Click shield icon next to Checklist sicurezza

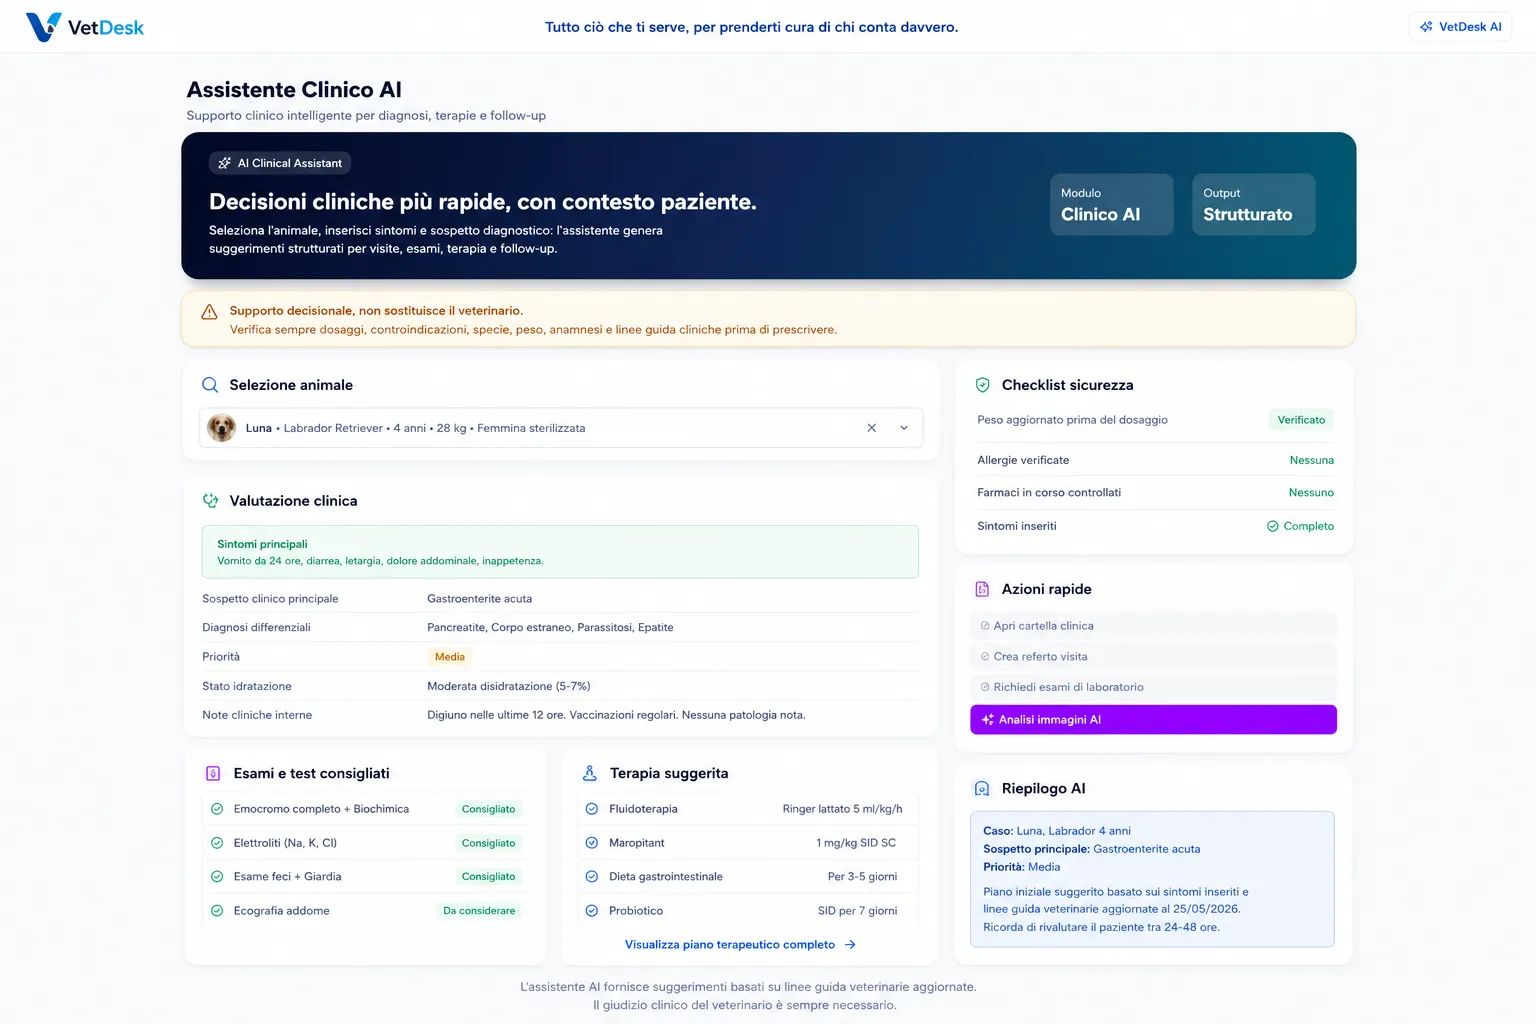(982, 385)
